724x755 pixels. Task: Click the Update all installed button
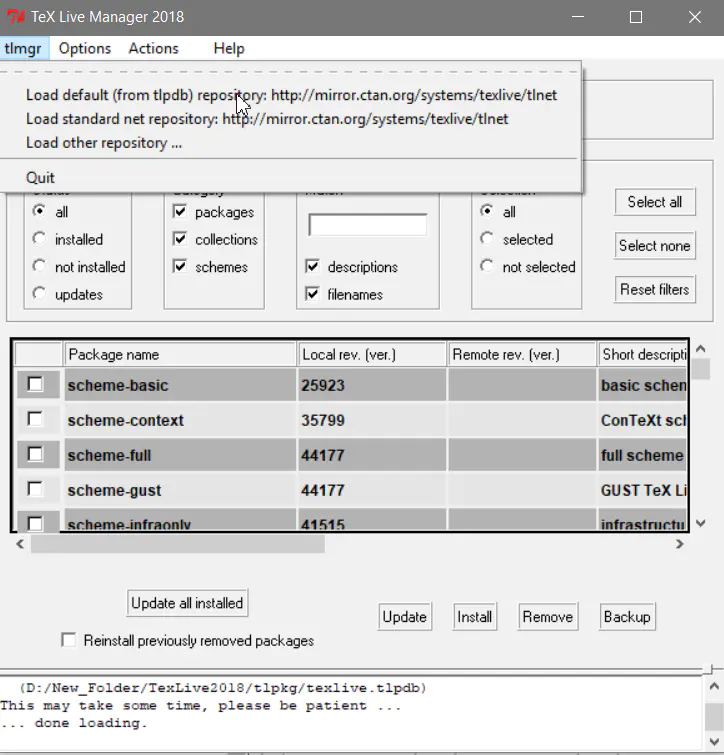[x=187, y=603]
